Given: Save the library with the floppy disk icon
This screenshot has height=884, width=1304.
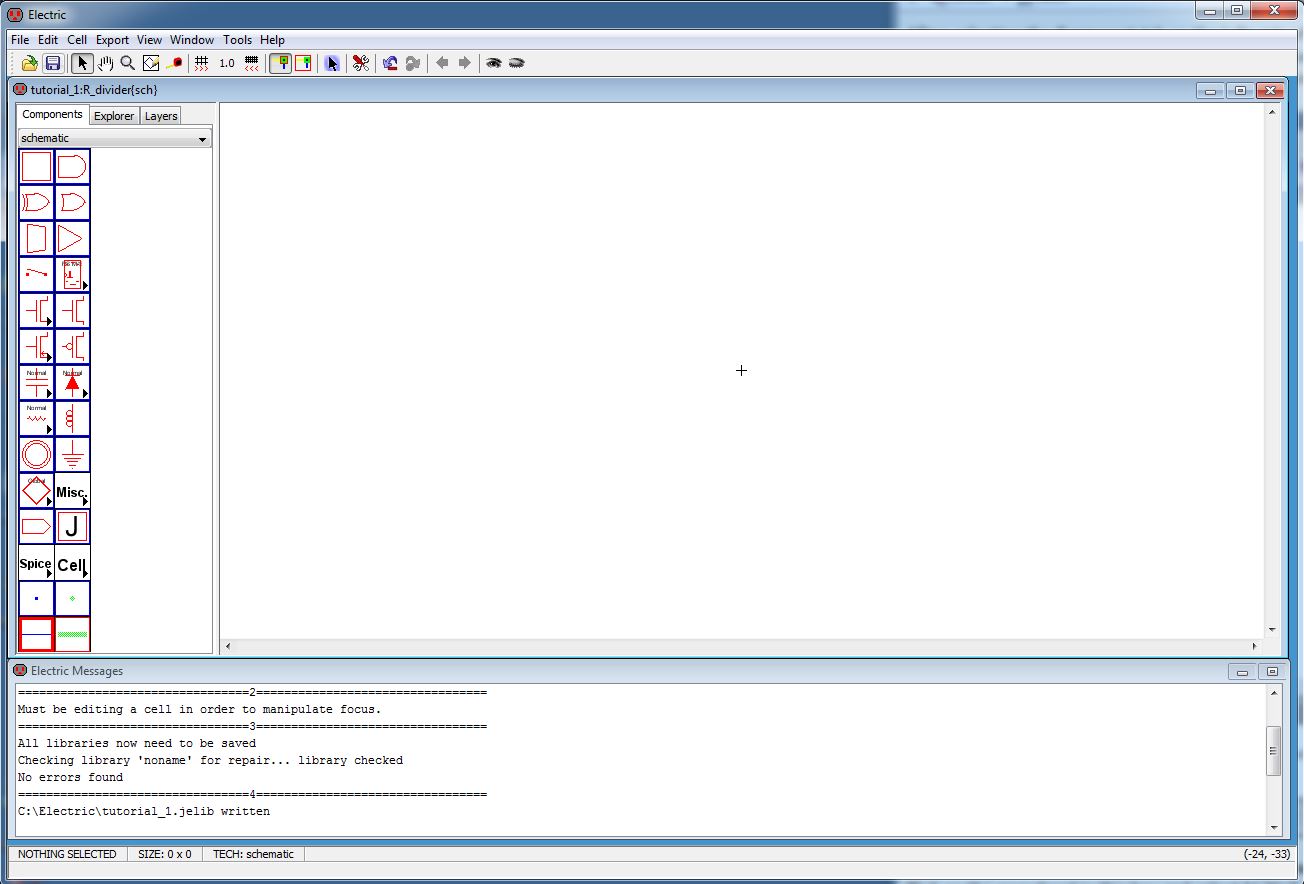Looking at the screenshot, I should click(x=53, y=63).
